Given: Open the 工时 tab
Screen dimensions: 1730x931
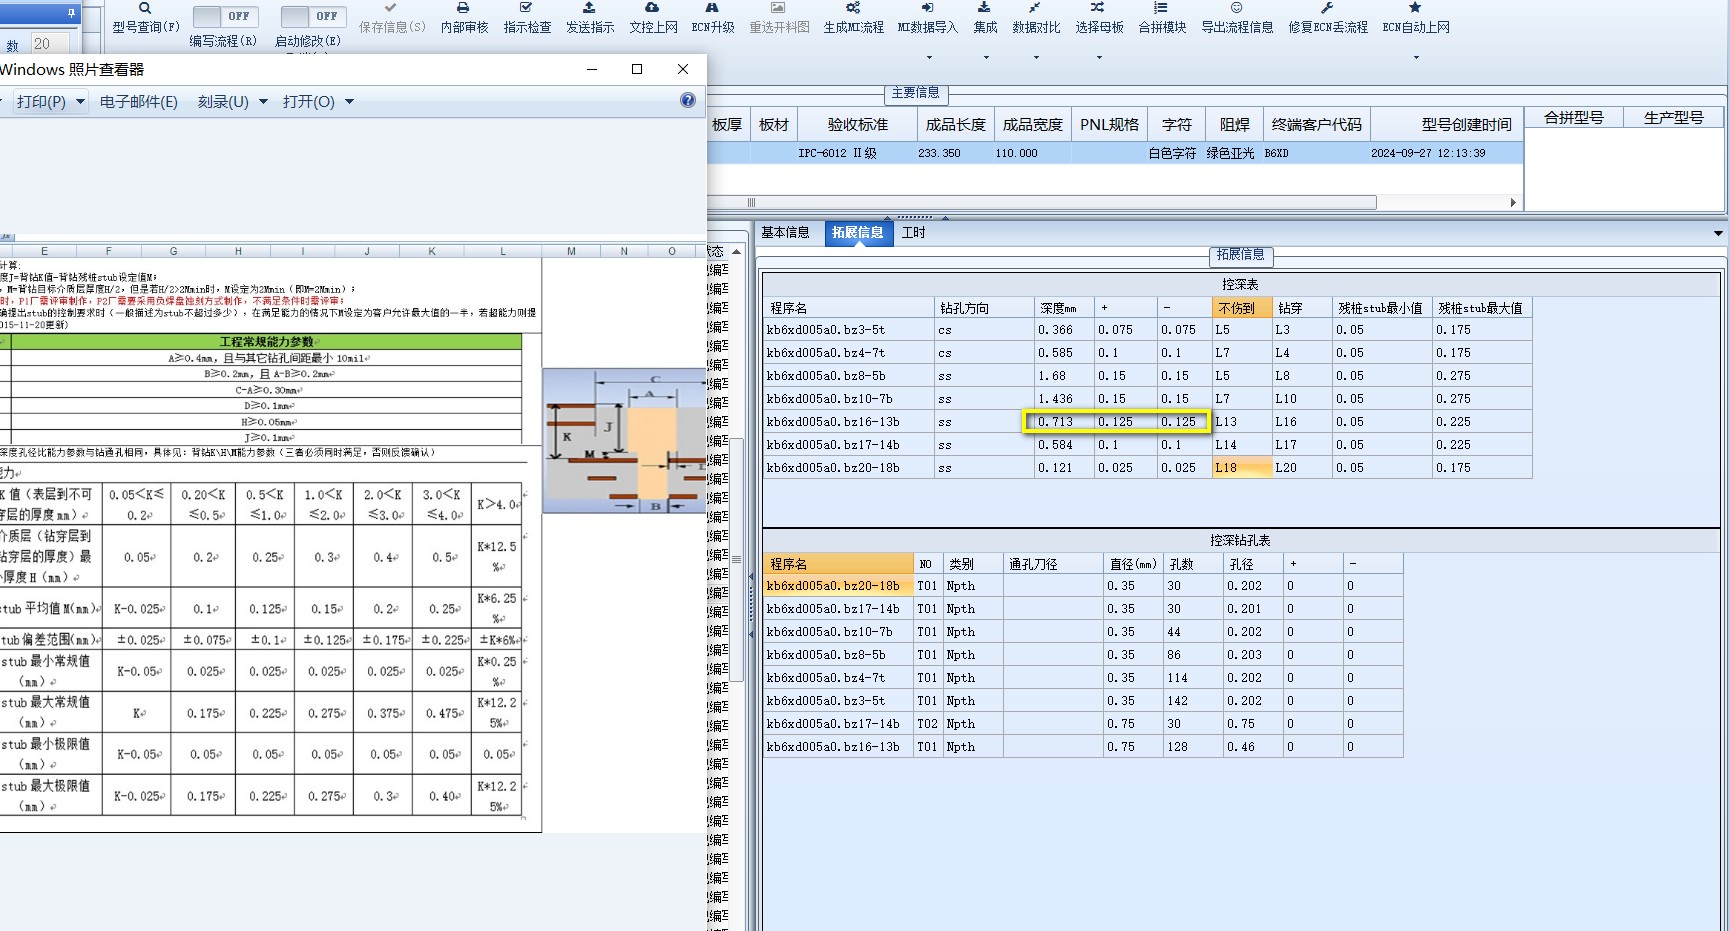Looking at the screenshot, I should point(913,233).
